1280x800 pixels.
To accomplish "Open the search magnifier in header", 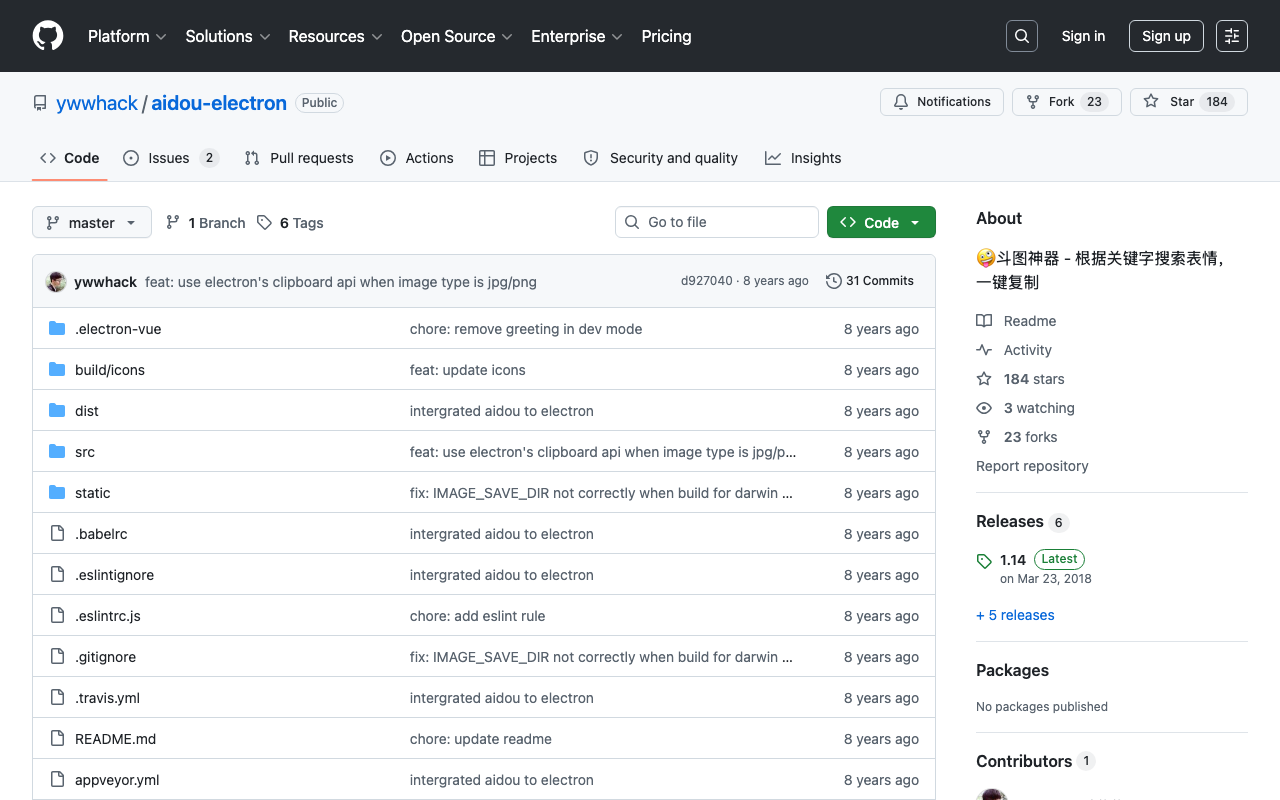I will pos(1022,36).
